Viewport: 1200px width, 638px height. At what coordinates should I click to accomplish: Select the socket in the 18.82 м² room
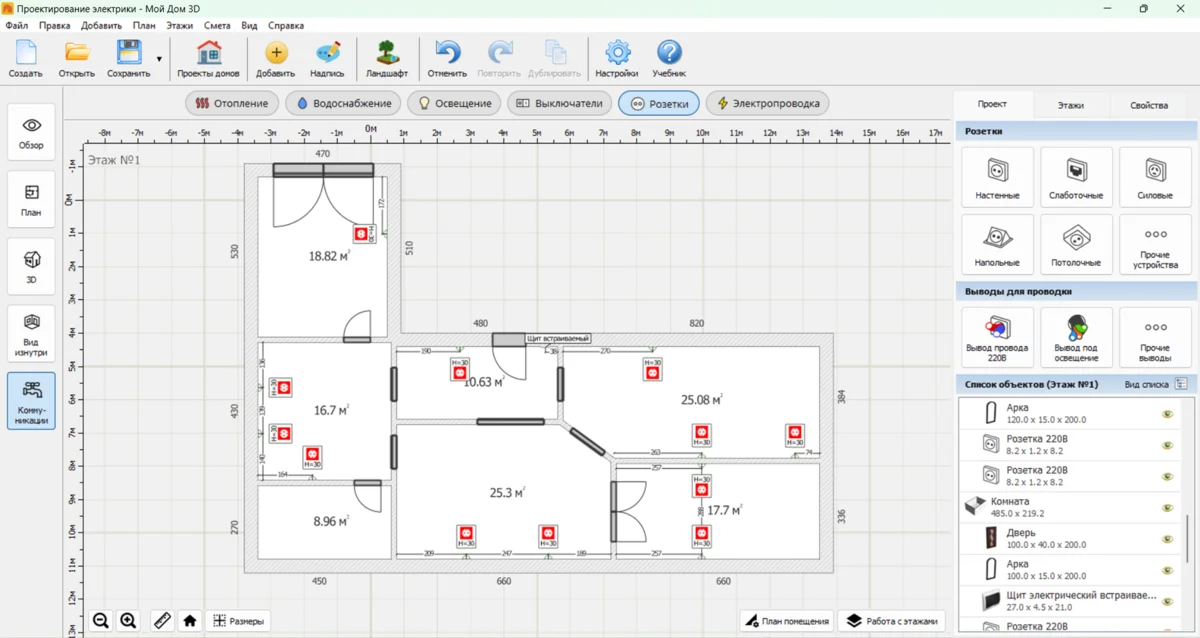tap(361, 234)
